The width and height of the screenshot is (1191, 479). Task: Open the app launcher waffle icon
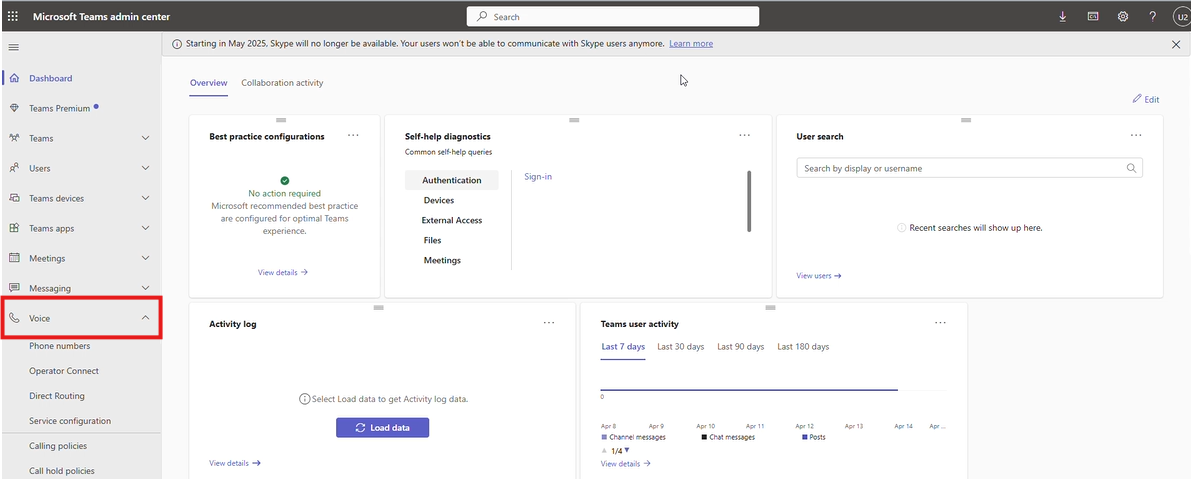click(x=13, y=16)
